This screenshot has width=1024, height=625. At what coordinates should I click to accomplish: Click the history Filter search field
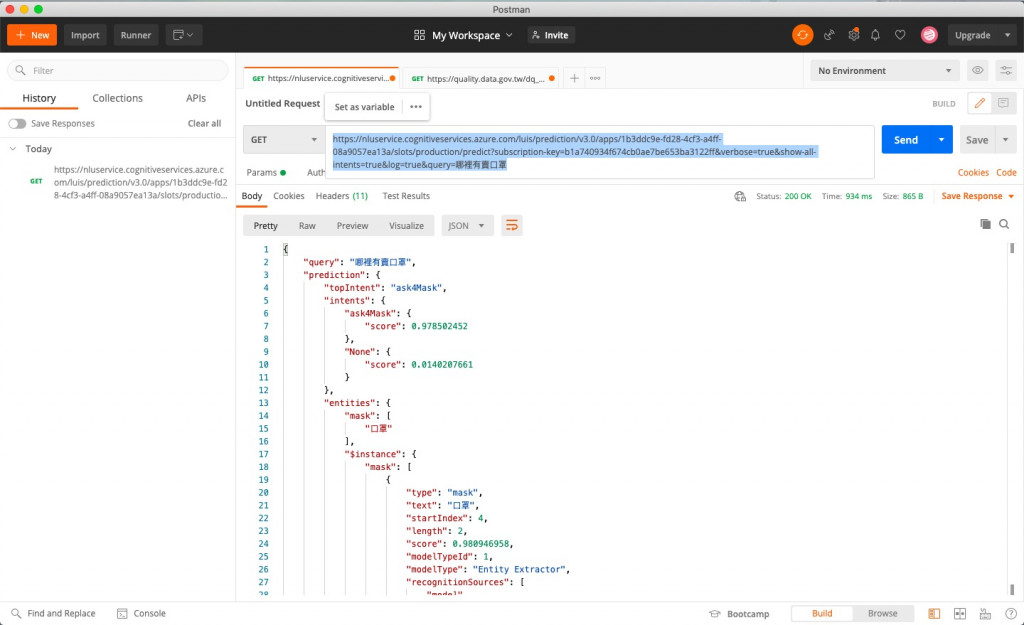click(x=118, y=70)
